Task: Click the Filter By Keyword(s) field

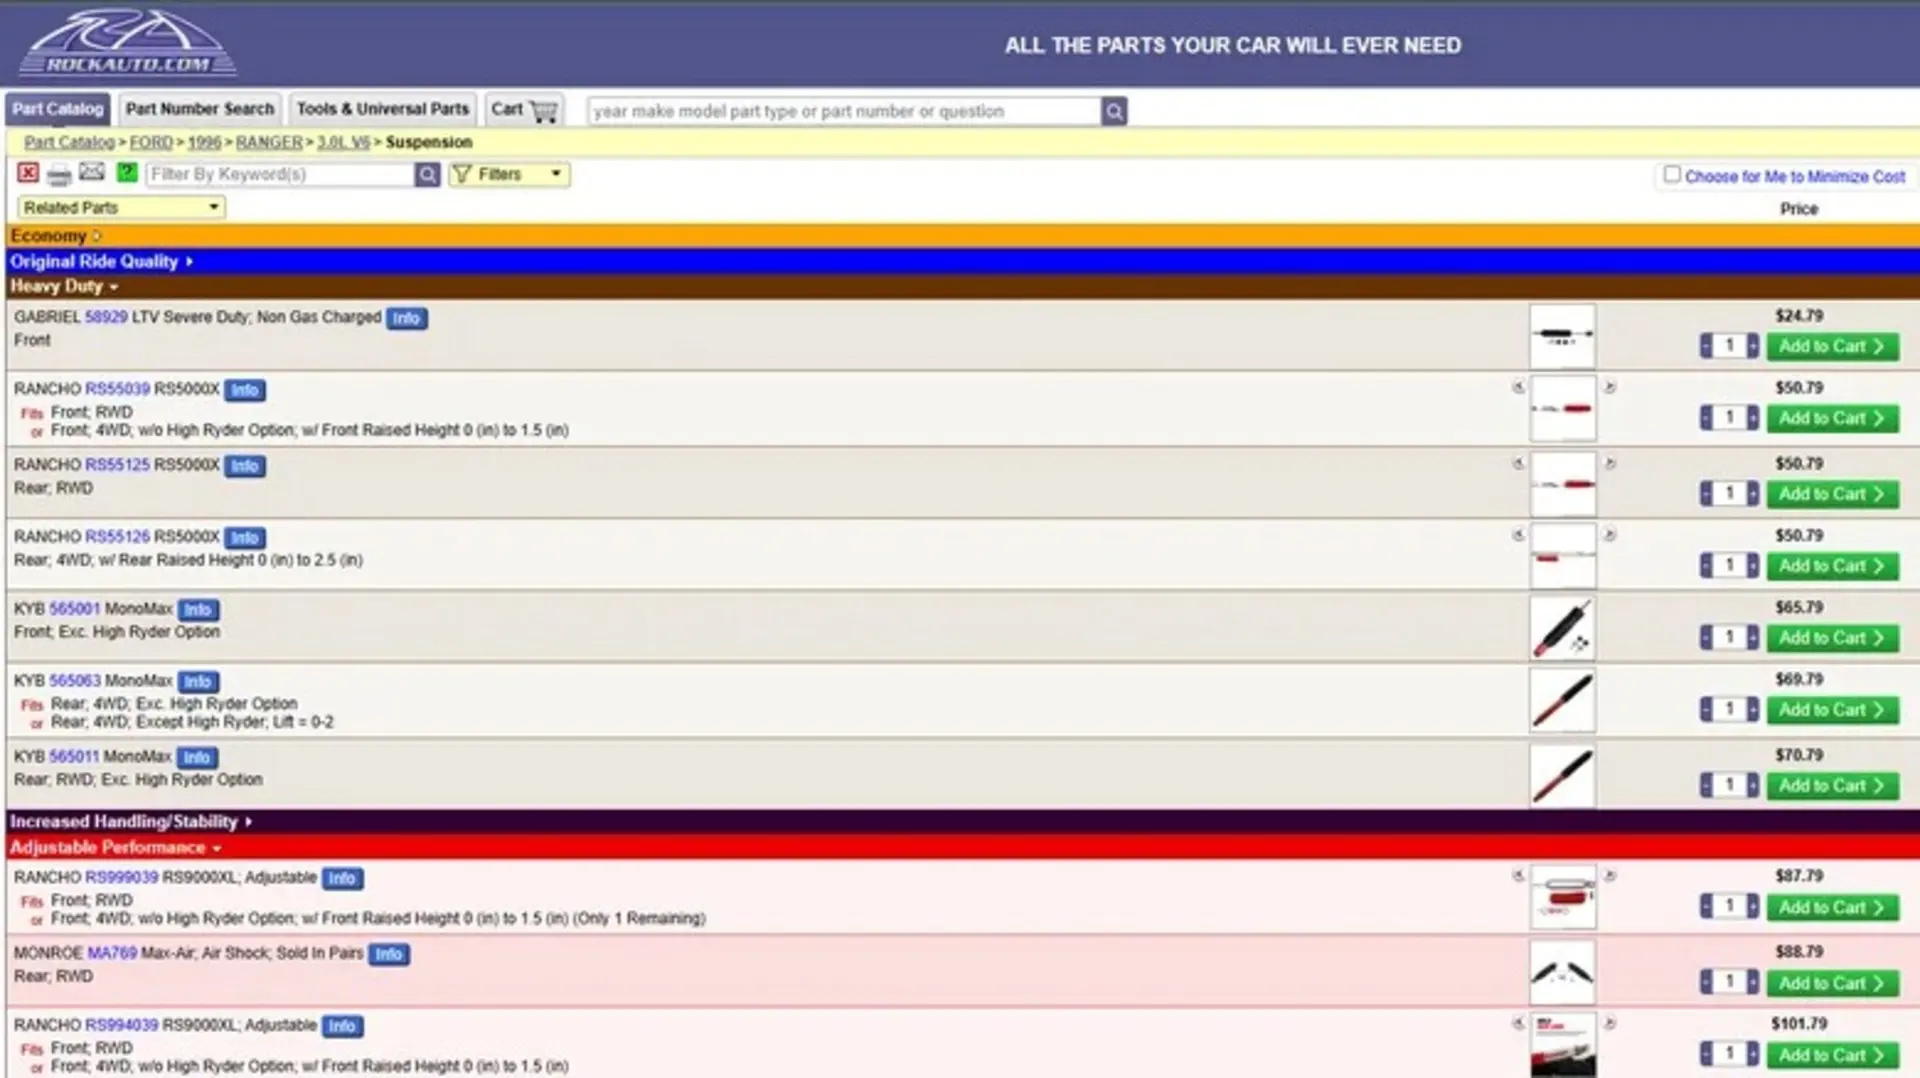Action: pos(280,175)
